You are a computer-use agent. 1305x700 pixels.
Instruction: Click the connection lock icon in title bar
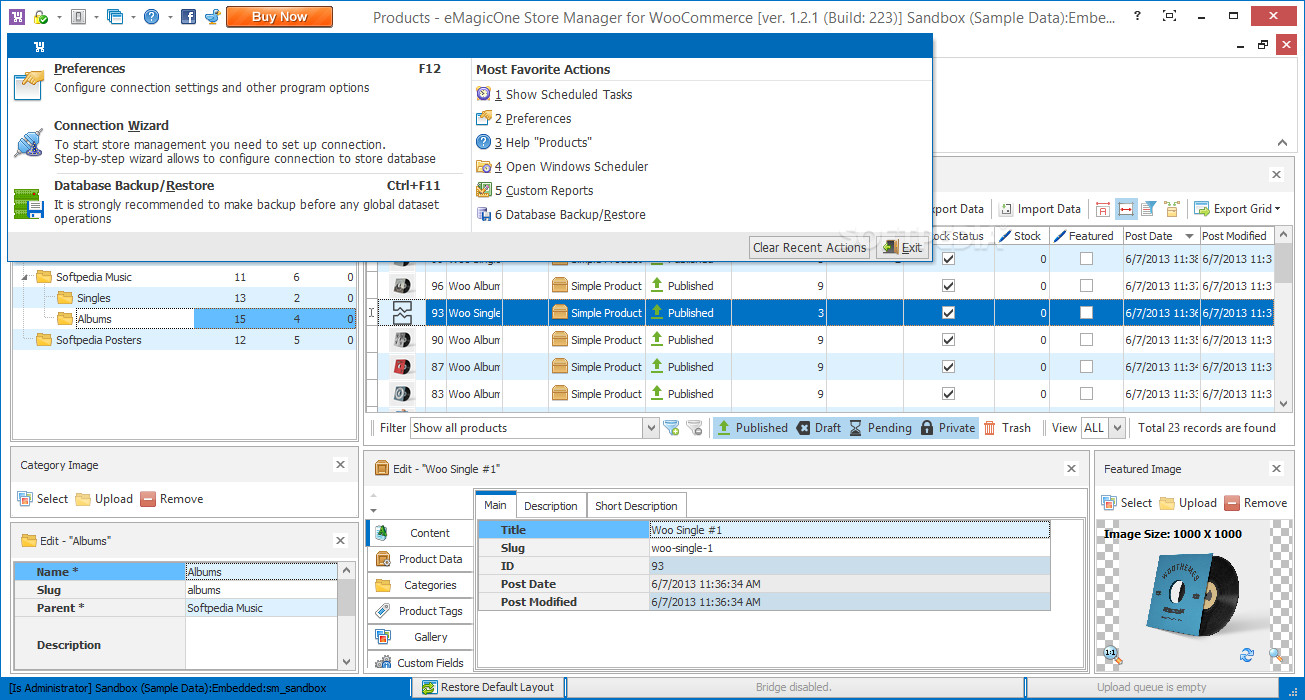(40, 17)
